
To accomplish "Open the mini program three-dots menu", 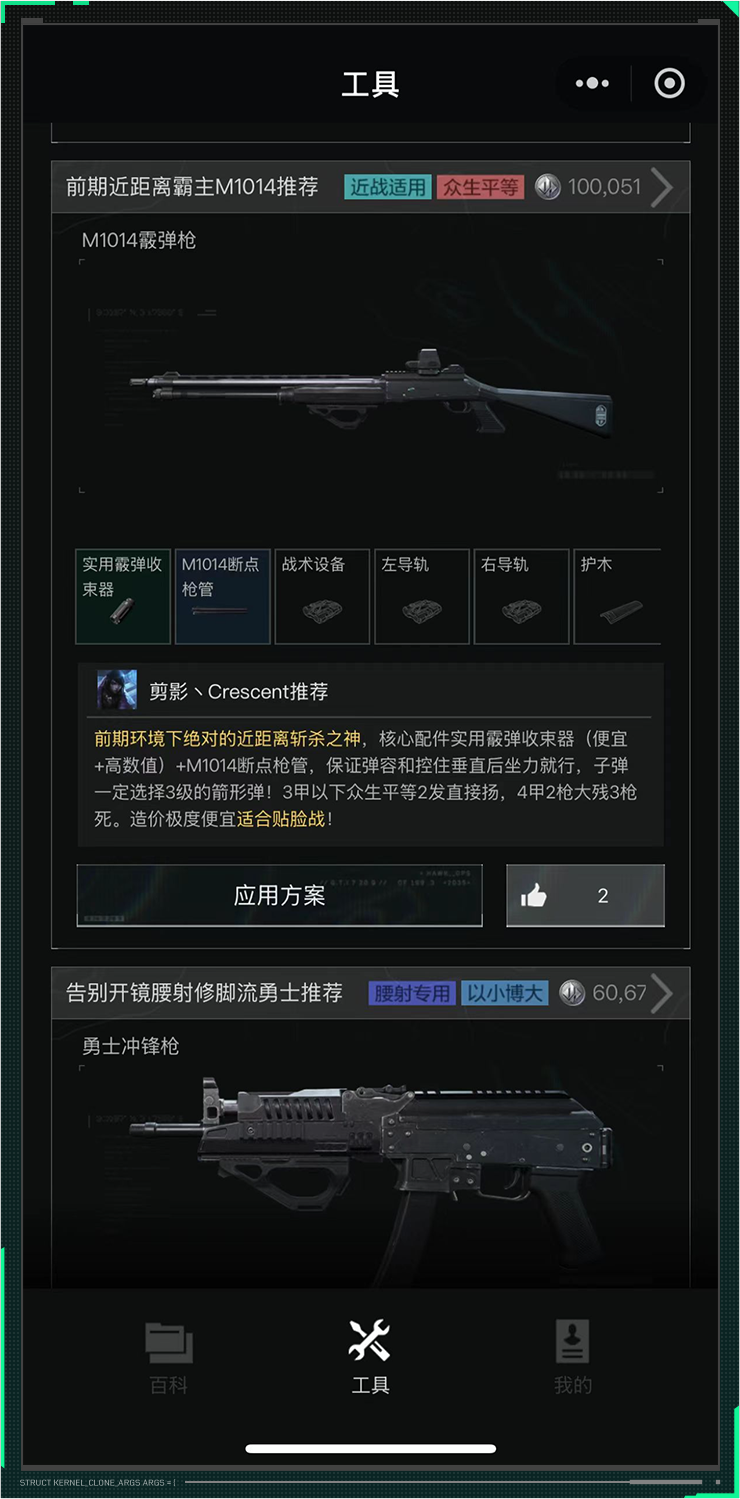I will pyautogui.click(x=592, y=84).
